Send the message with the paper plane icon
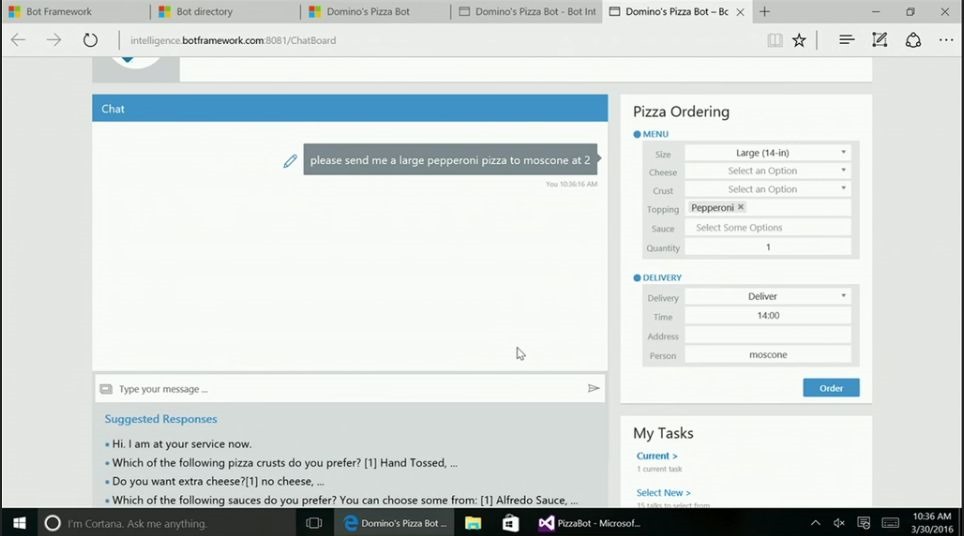Screen dimensions: 964x536 point(593,388)
